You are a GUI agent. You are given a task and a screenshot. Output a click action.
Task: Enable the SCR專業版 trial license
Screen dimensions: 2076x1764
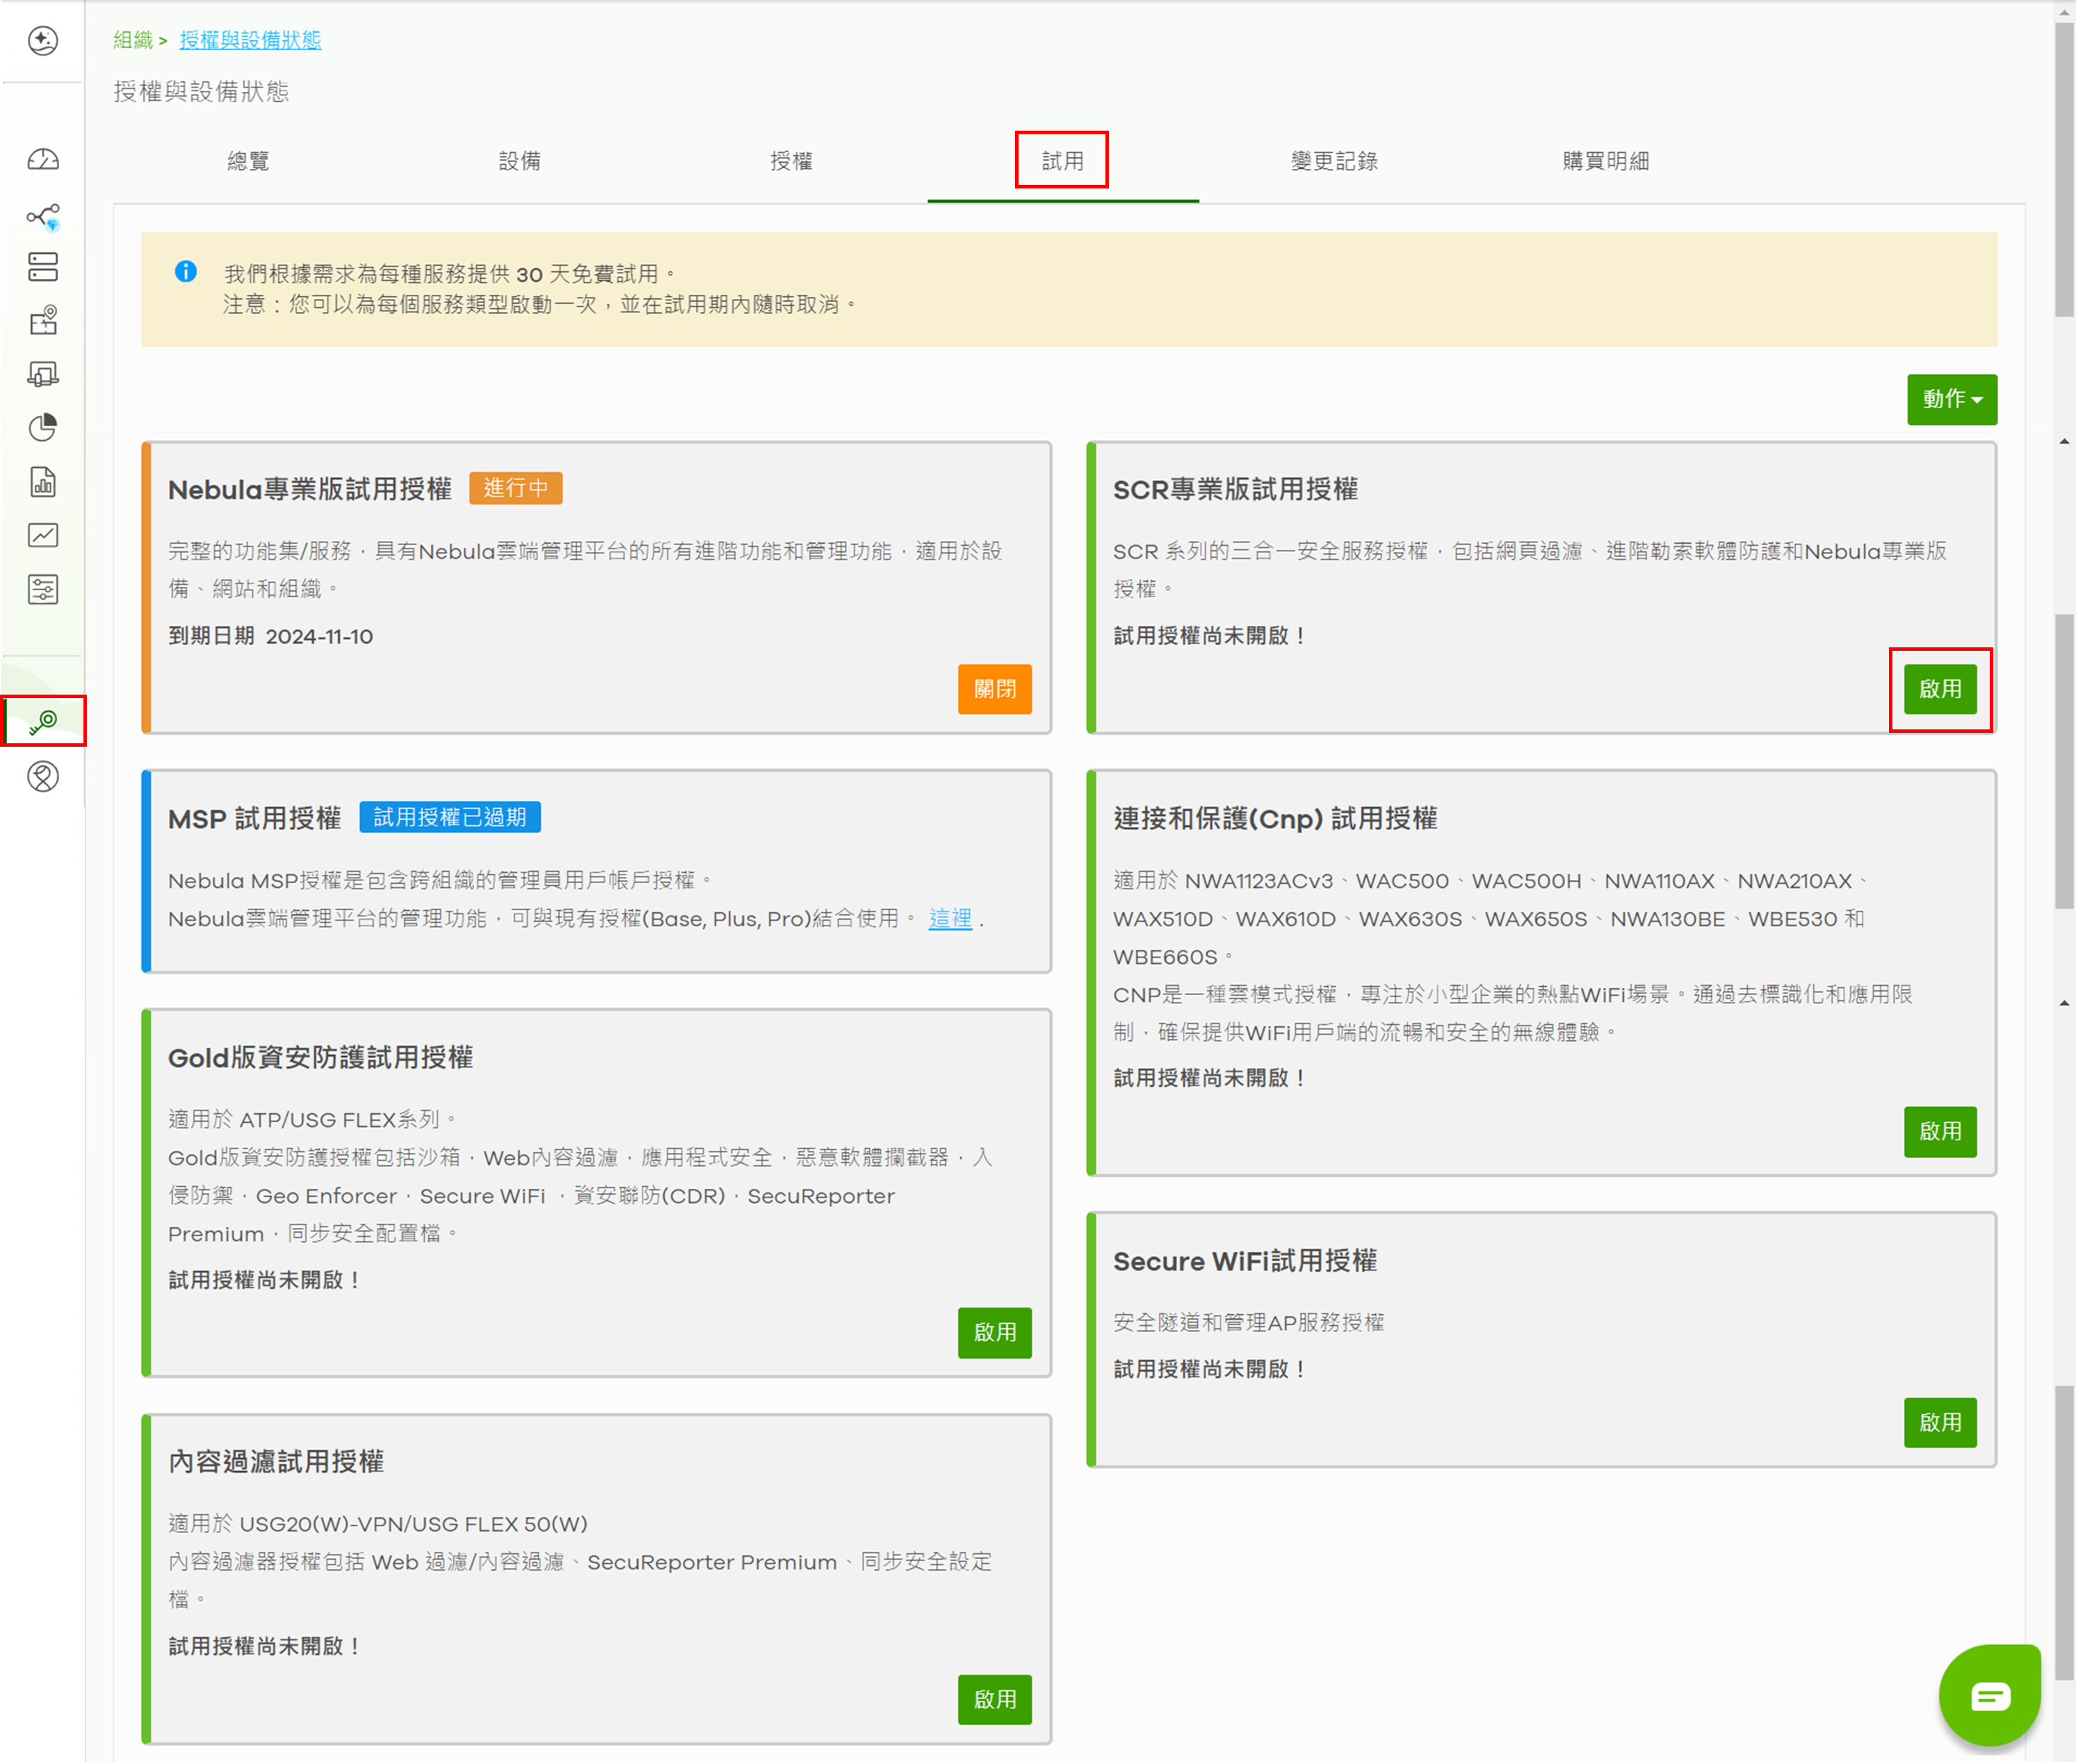pos(1940,689)
